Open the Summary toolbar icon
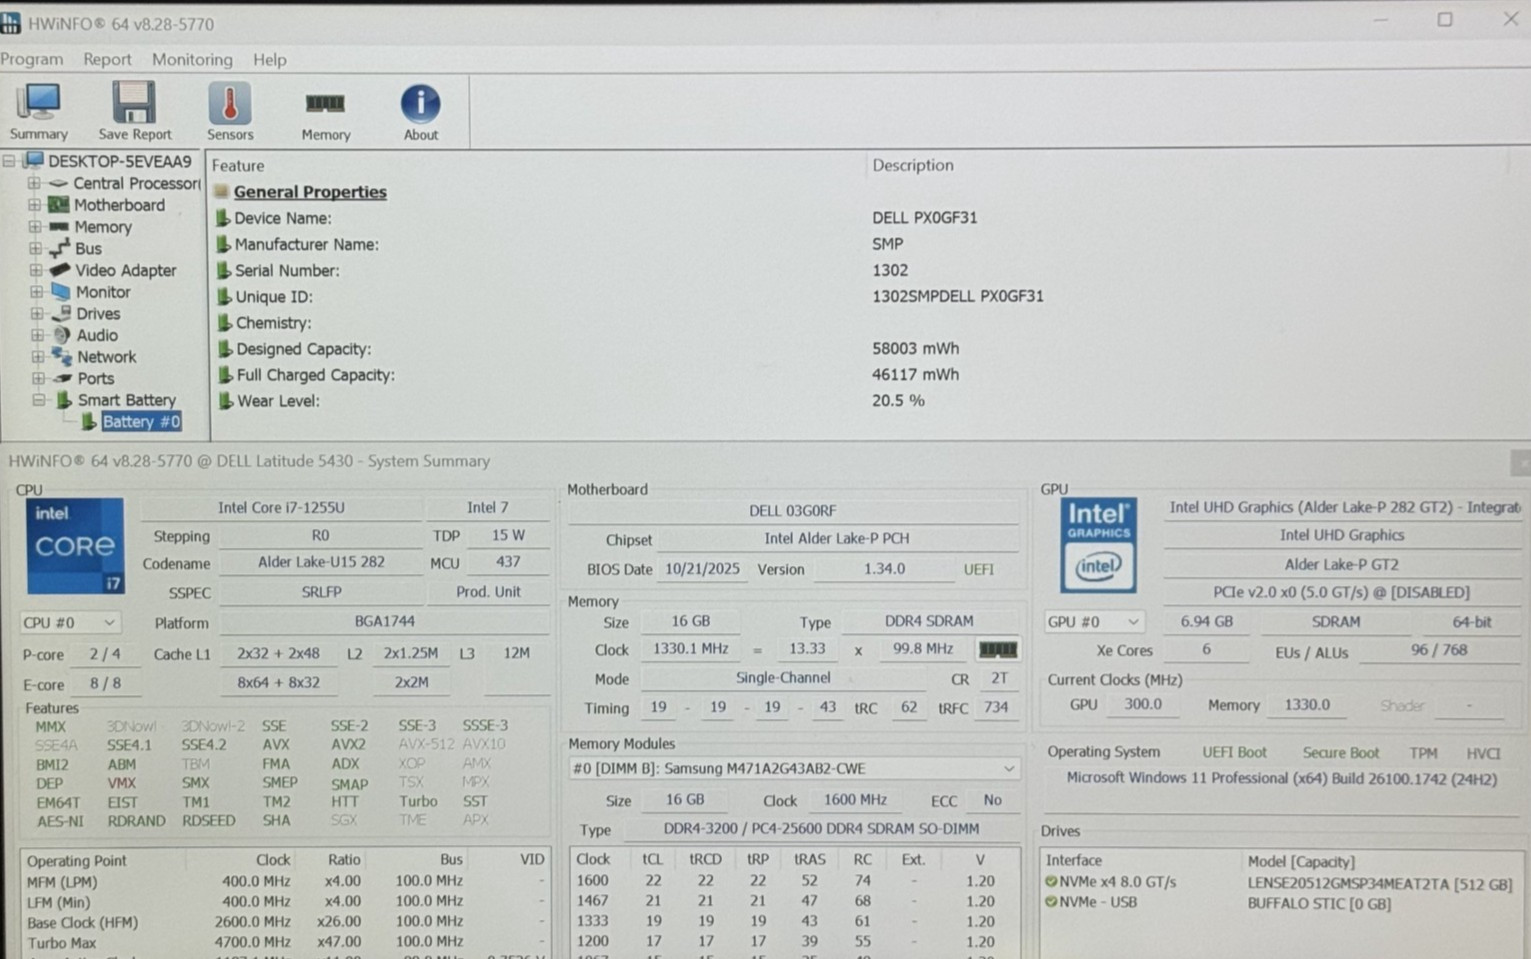The height and width of the screenshot is (959, 1531). [38, 102]
